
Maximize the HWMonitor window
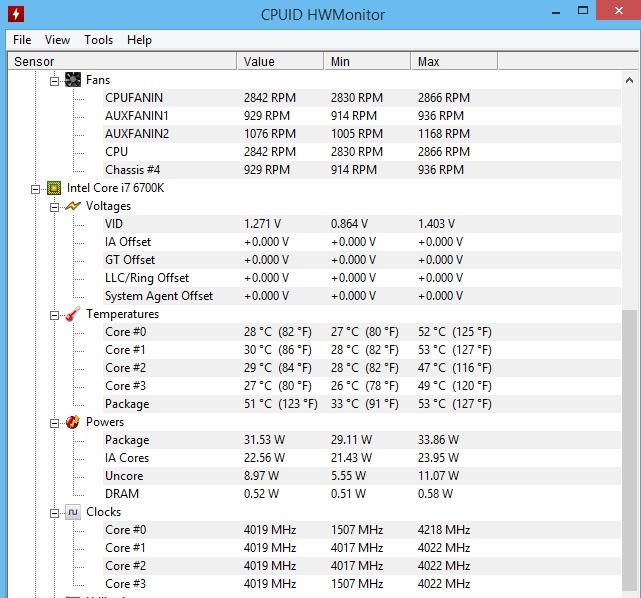(583, 11)
